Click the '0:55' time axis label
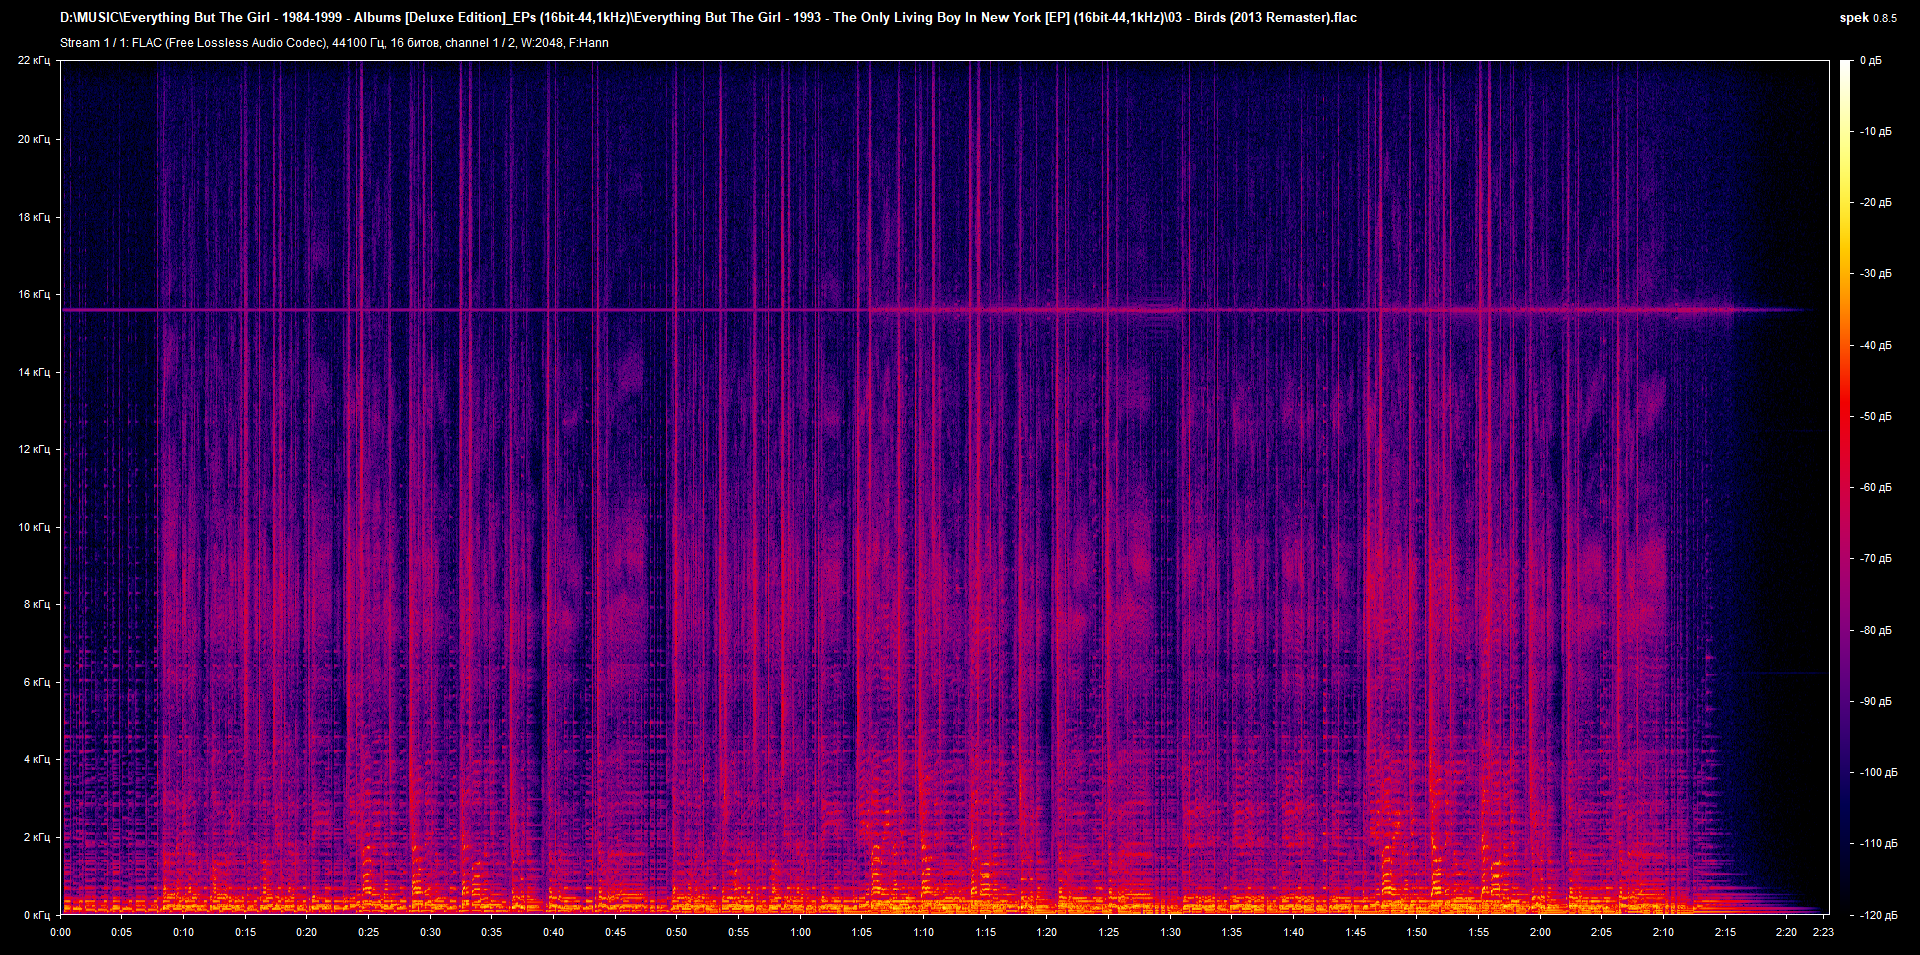 coord(739,932)
